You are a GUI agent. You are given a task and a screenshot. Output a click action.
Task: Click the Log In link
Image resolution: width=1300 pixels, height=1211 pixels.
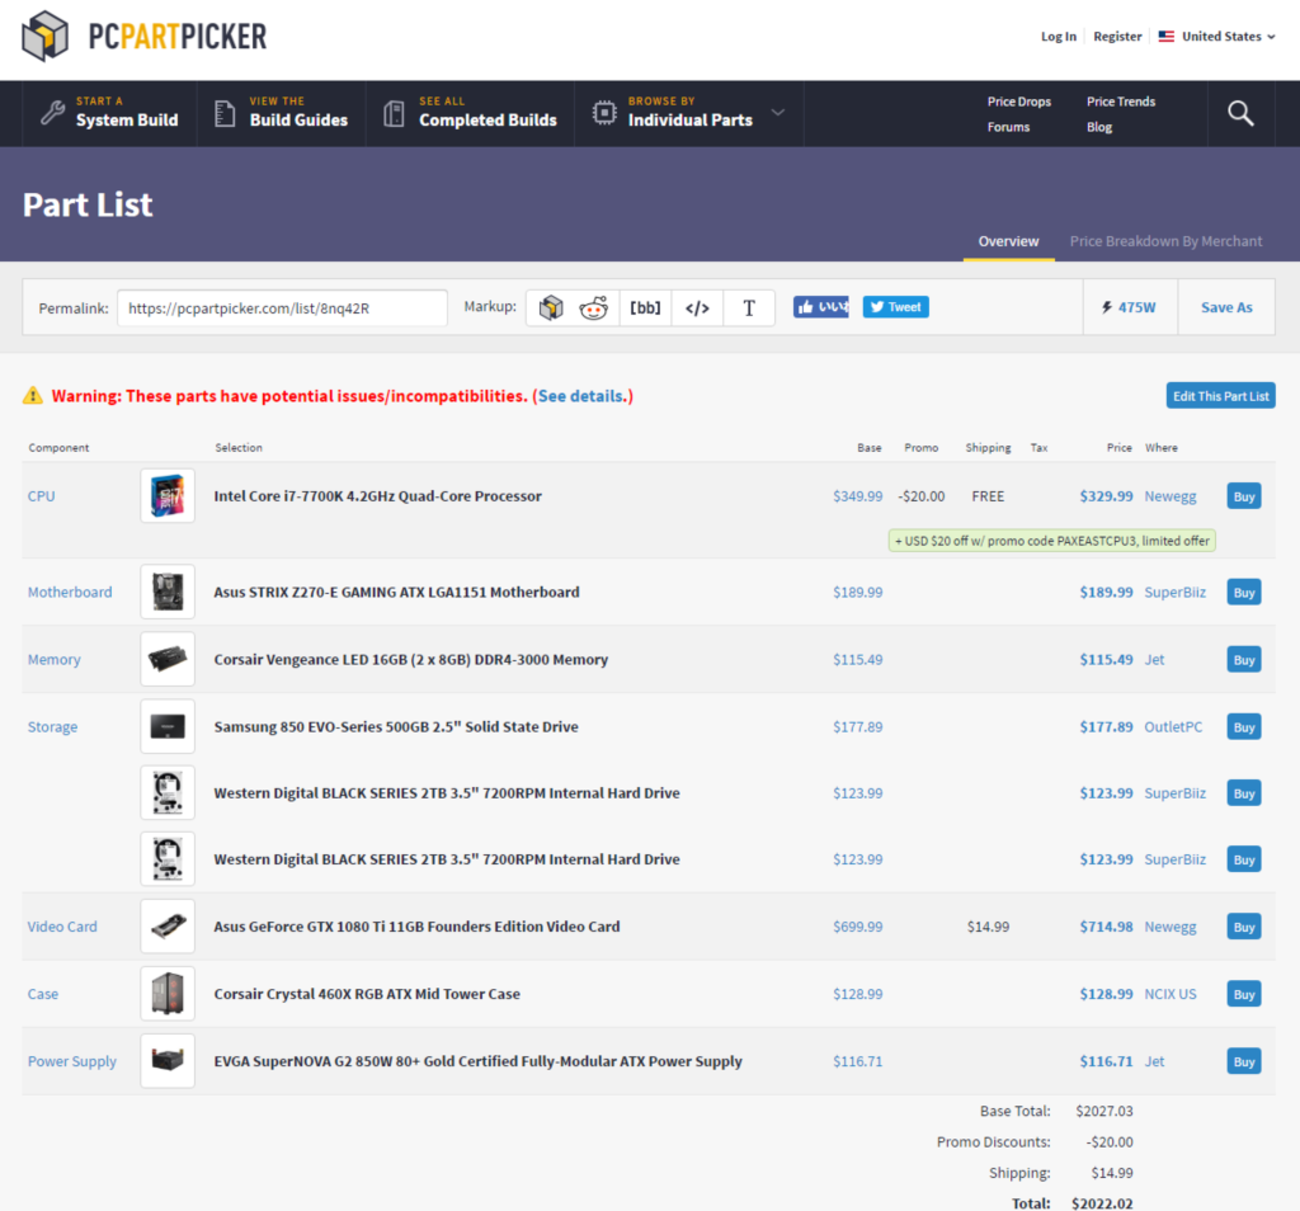pos(1058,36)
